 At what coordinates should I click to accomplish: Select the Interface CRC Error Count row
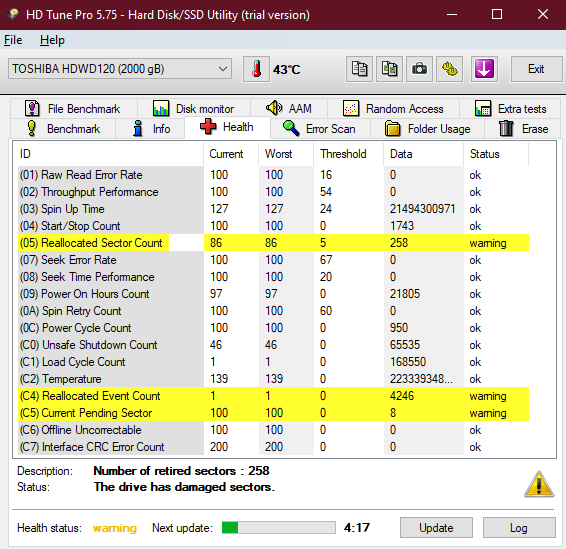click(273, 447)
